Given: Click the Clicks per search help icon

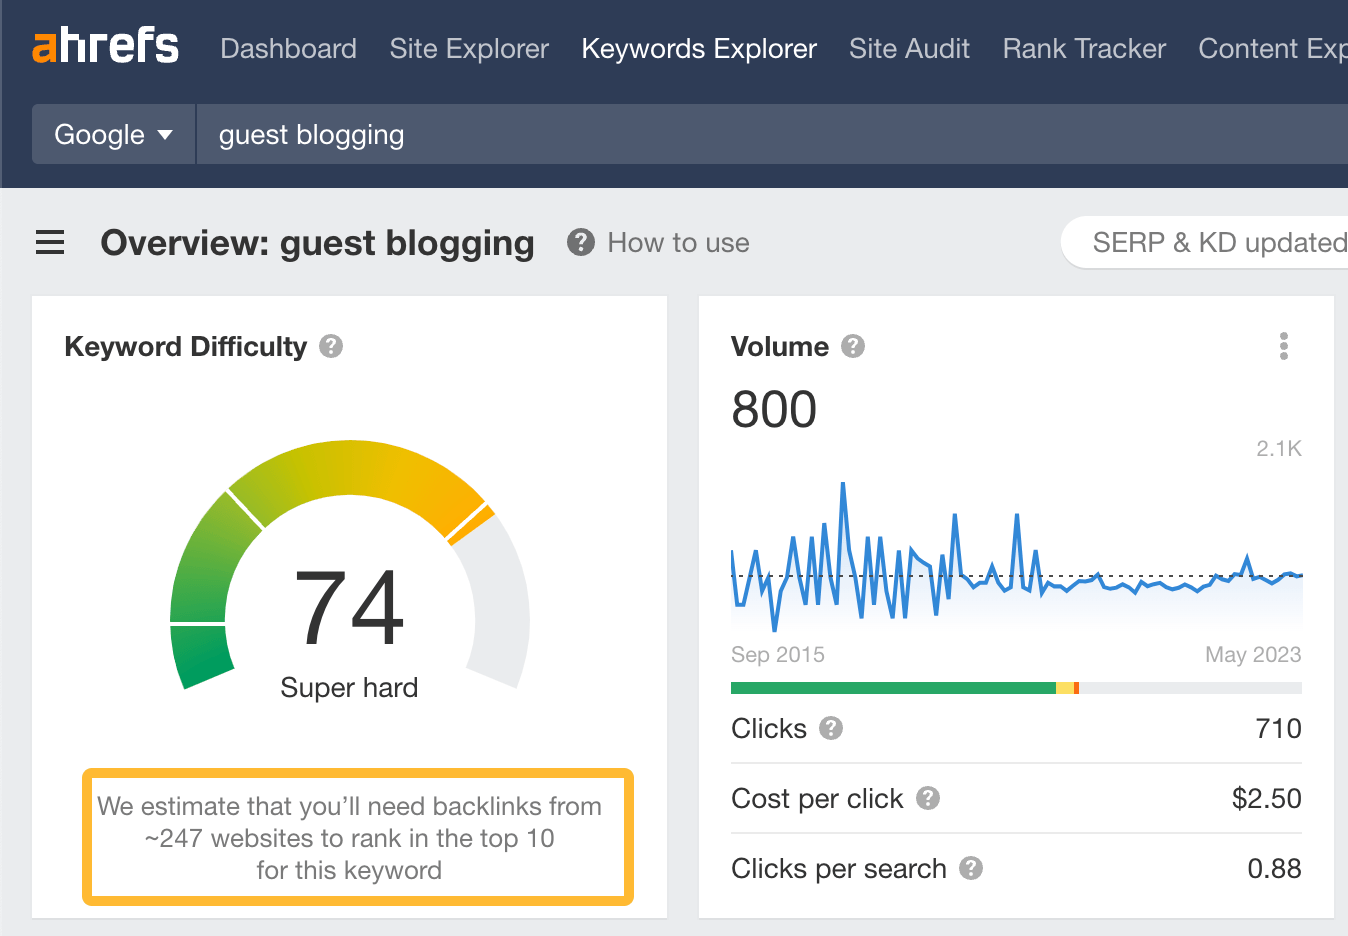Looking at the screenshot, I should pos(969,869).
